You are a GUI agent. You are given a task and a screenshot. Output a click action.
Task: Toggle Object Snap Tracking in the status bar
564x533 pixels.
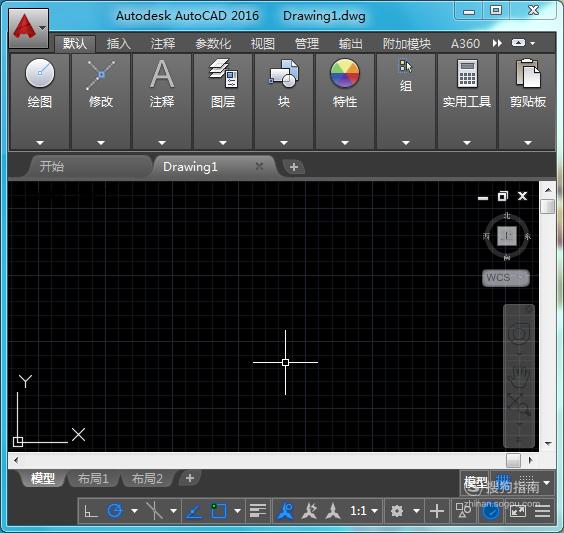point(194,511)
